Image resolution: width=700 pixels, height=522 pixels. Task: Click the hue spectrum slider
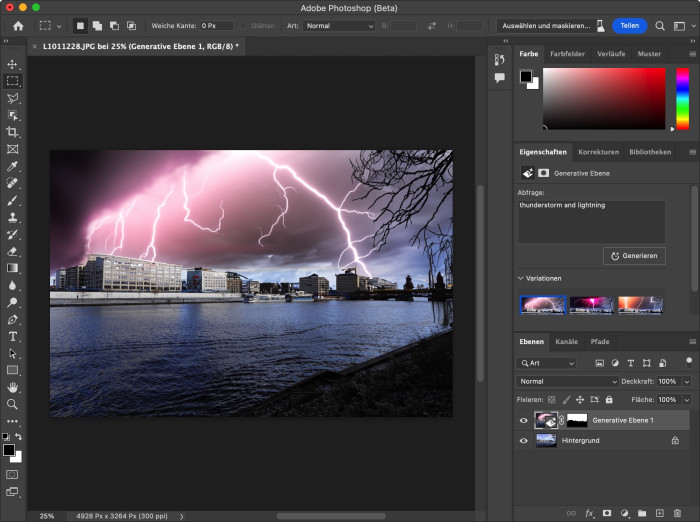682,99
